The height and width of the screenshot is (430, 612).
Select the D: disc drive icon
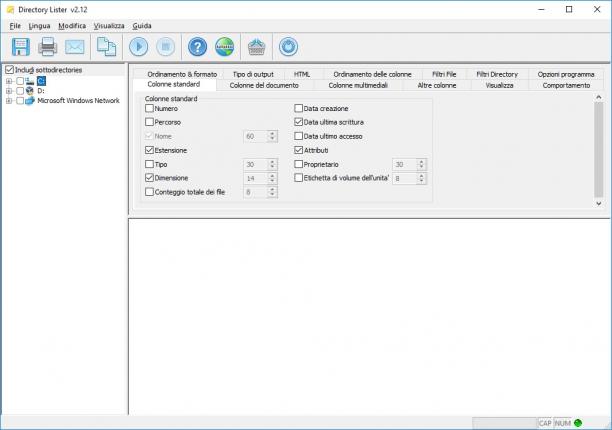coord(30,91)
